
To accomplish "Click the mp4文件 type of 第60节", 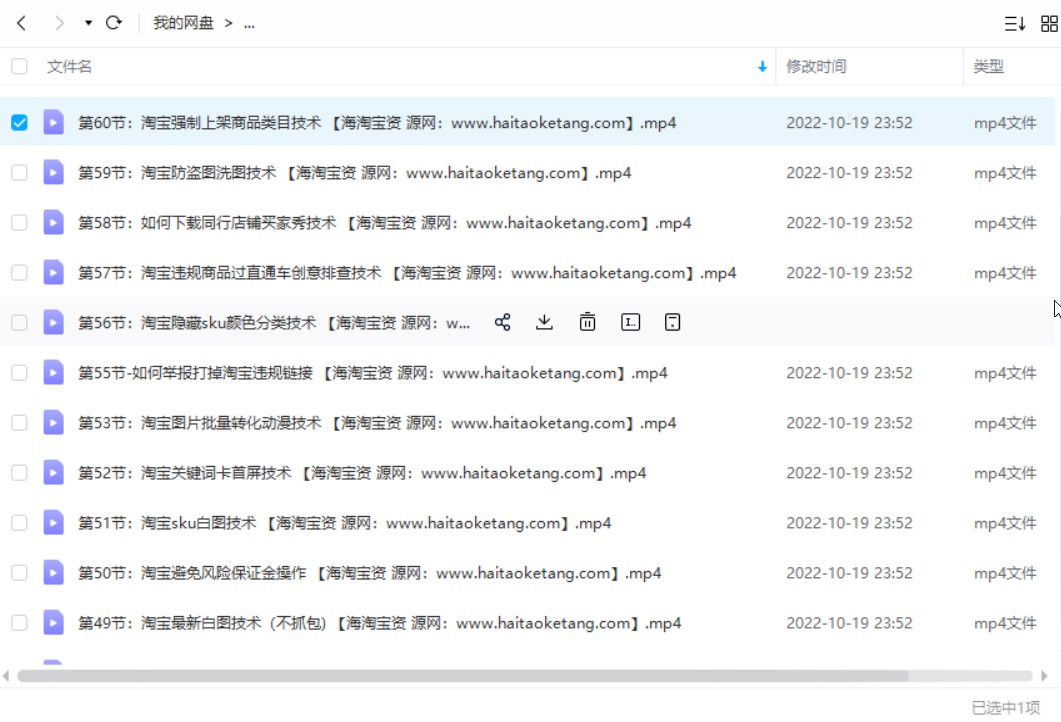I will [1005, 122].
